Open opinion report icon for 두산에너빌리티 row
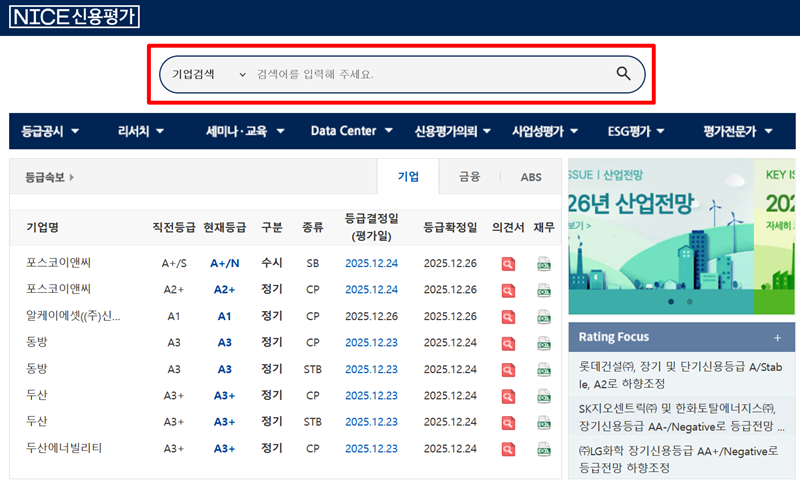Screen dimensions: 800x484 click(x=508, y=449)
